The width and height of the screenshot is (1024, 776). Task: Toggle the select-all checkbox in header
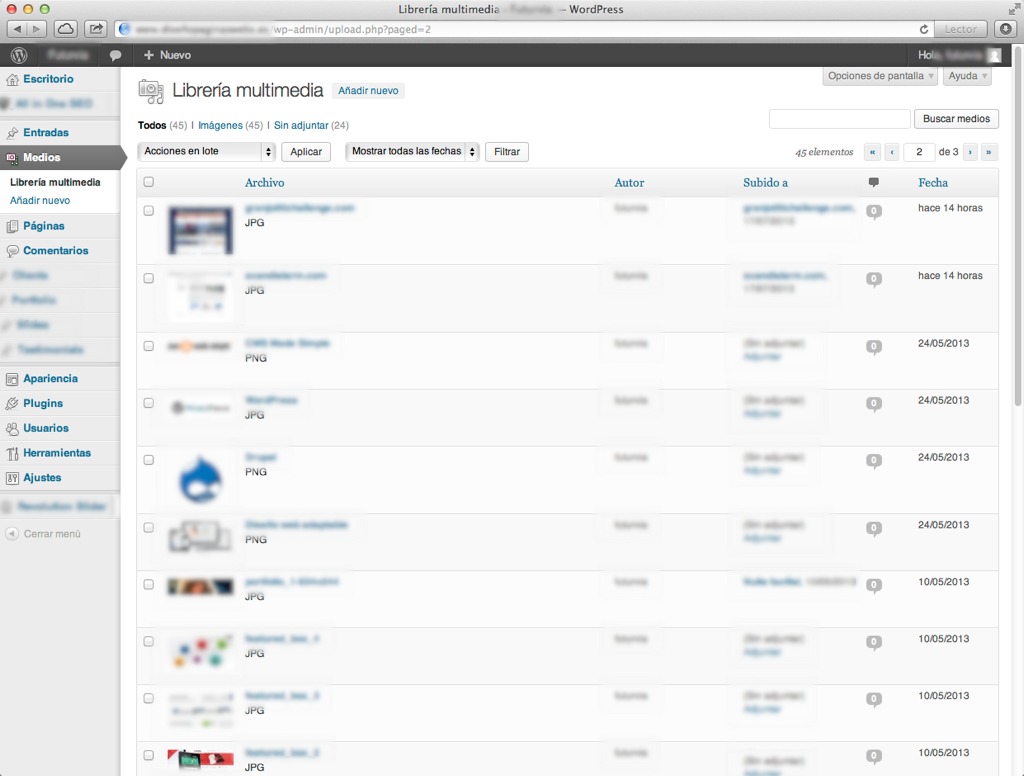[x=149, y=182]
